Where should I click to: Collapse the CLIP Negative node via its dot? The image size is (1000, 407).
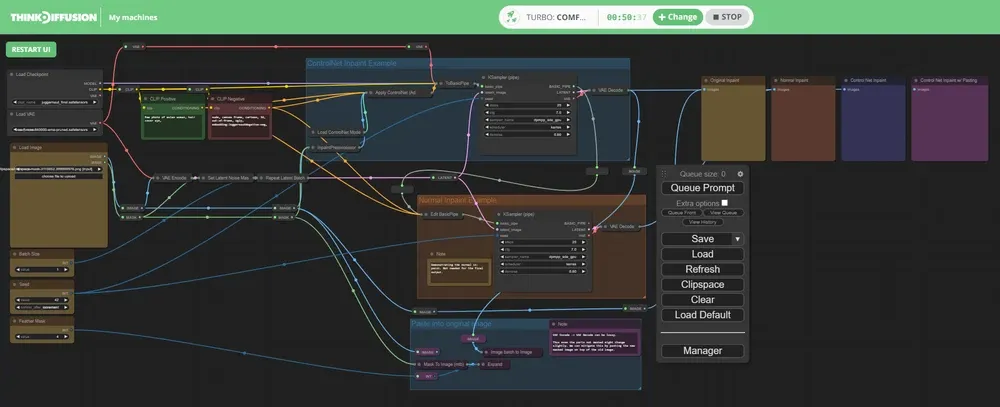[x=212, y=99]
